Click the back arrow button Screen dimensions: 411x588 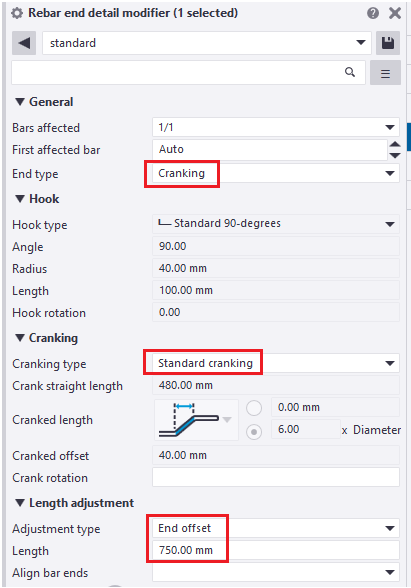24,43
